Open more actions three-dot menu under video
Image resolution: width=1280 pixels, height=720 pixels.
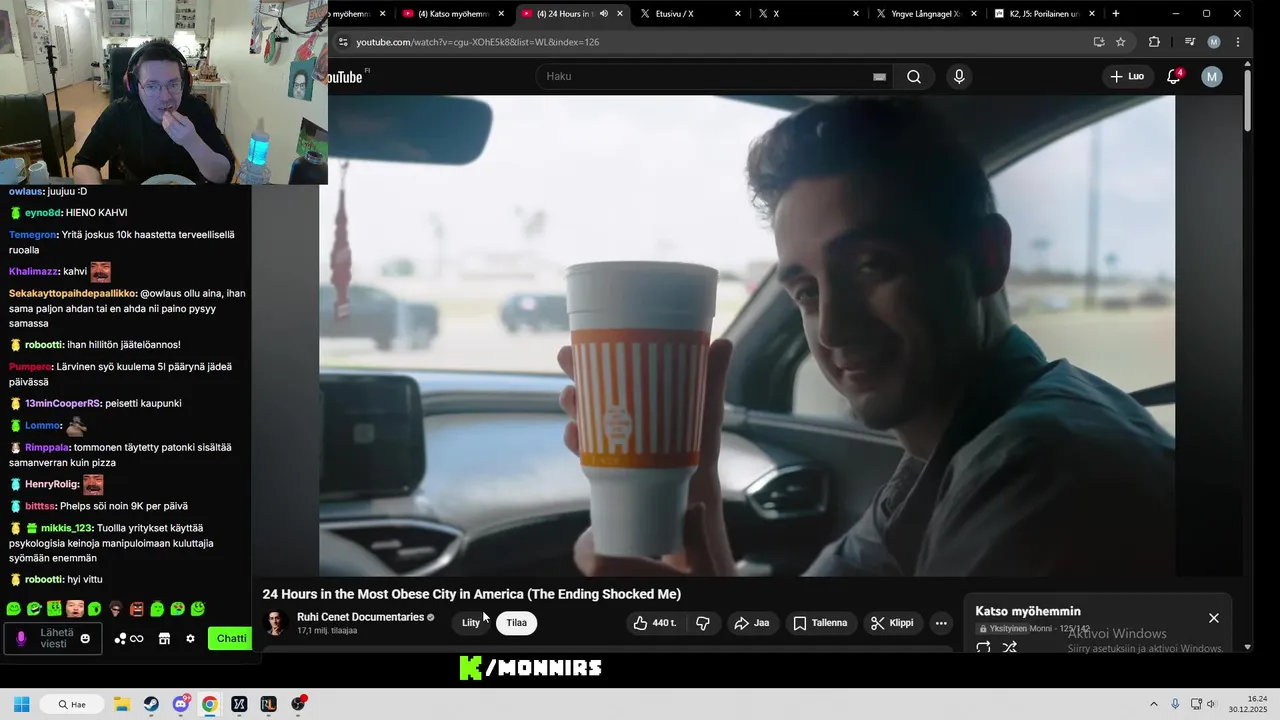click(941, 623)
